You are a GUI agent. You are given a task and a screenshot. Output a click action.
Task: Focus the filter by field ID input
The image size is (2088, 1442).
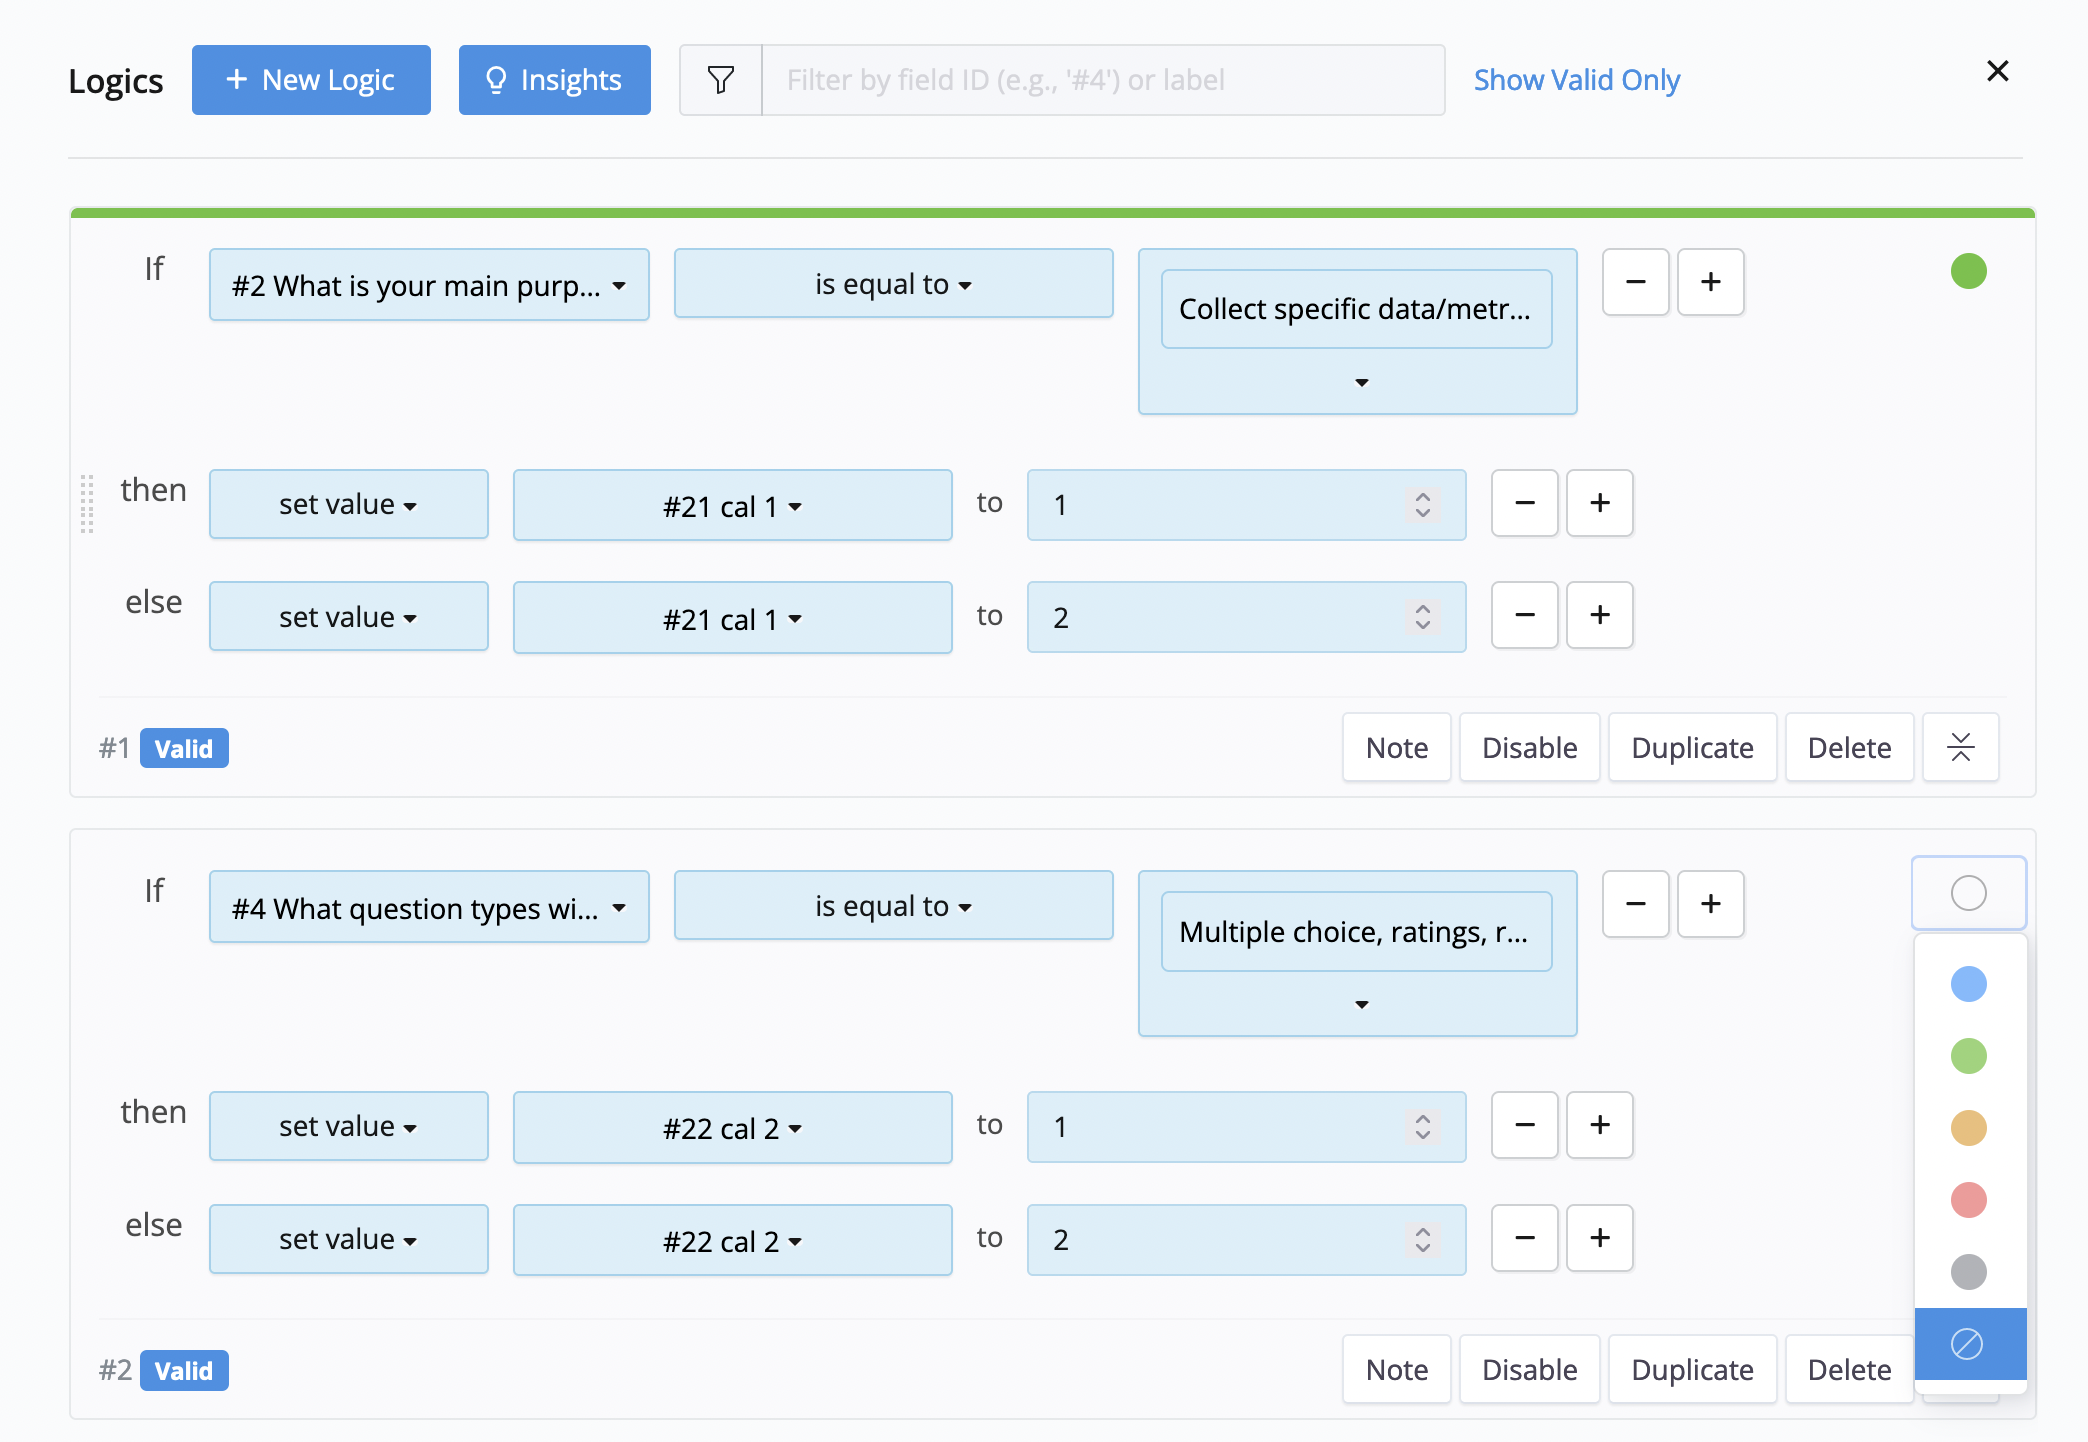coord(1102,80)
